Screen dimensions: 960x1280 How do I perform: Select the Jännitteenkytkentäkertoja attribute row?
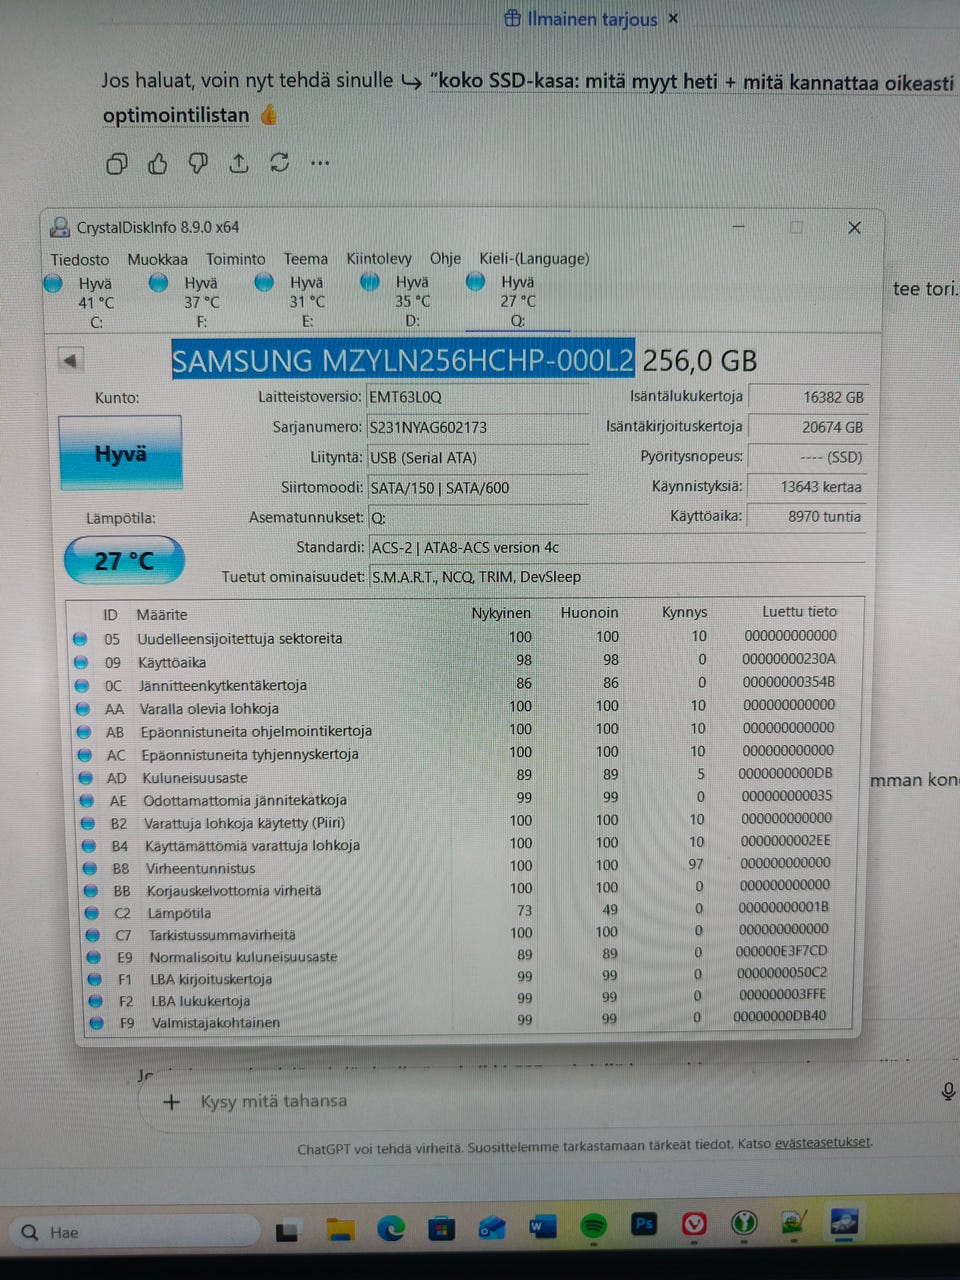pos(461,684)
